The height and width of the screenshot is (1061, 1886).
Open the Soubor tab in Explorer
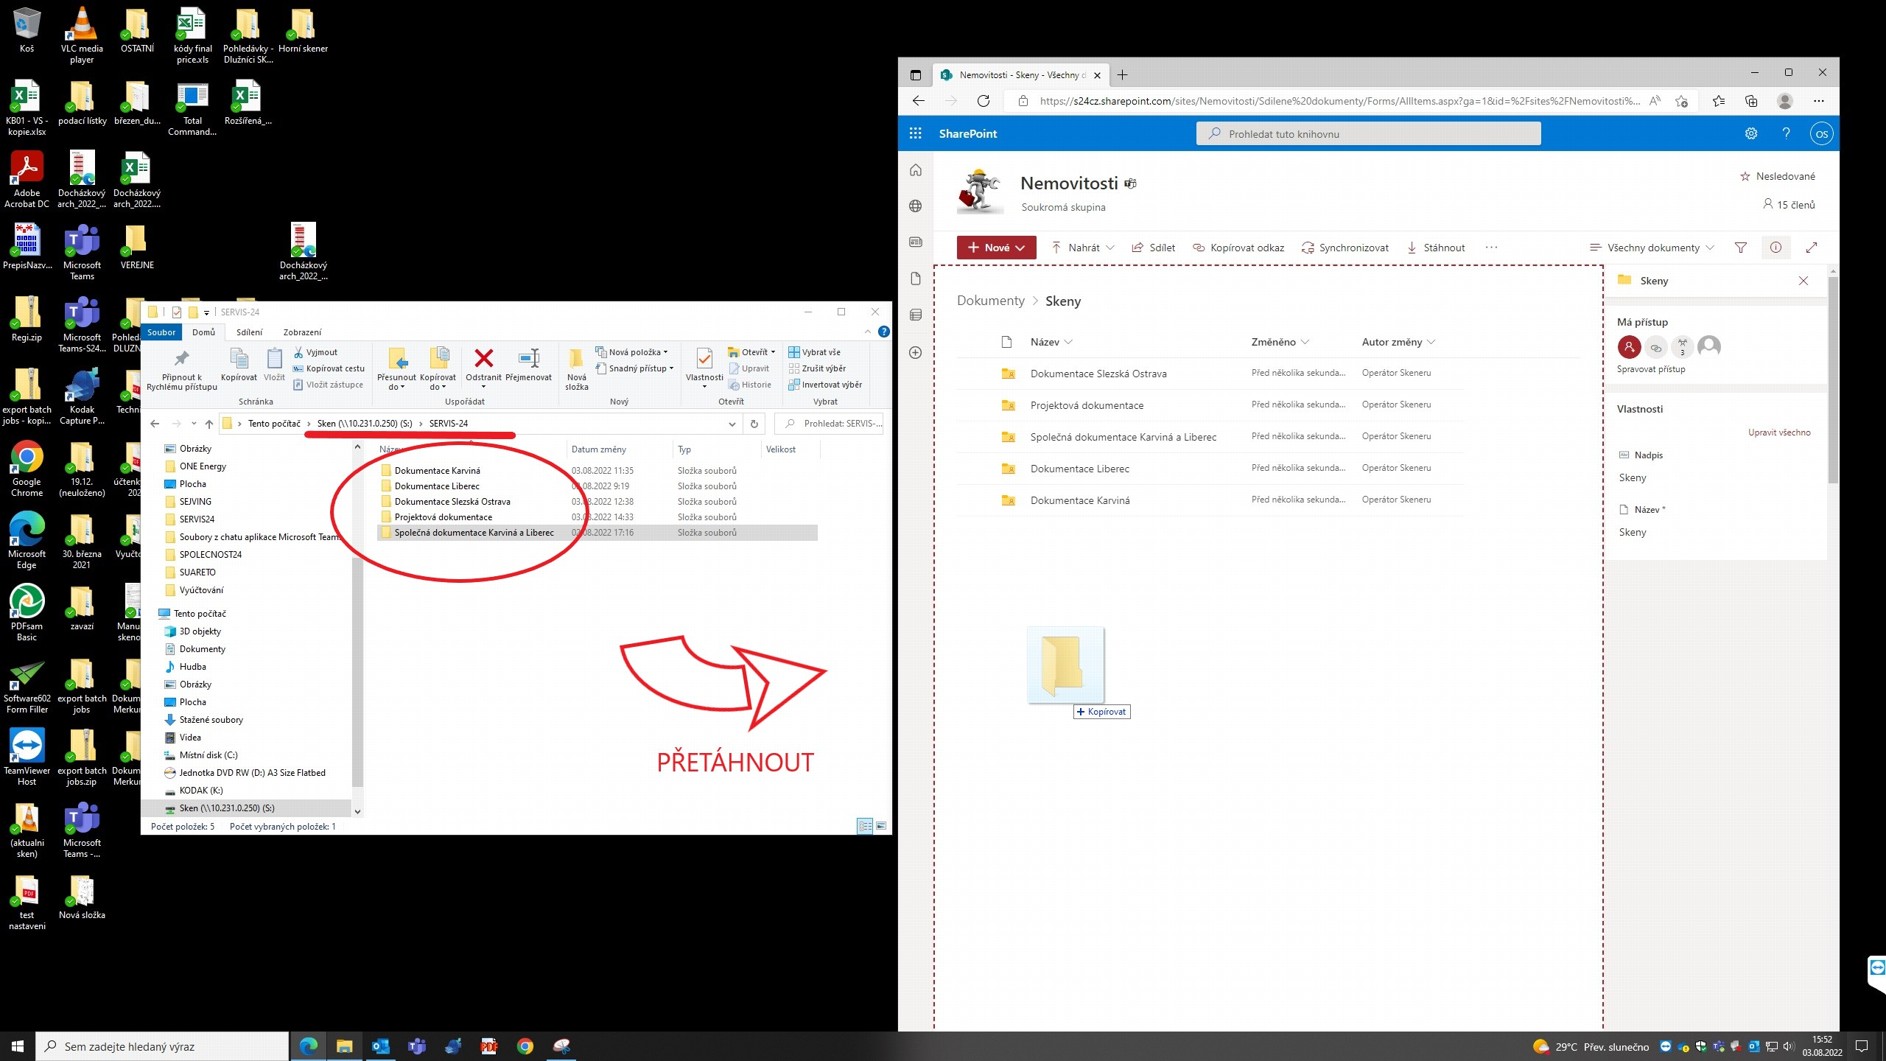point(161,332)
